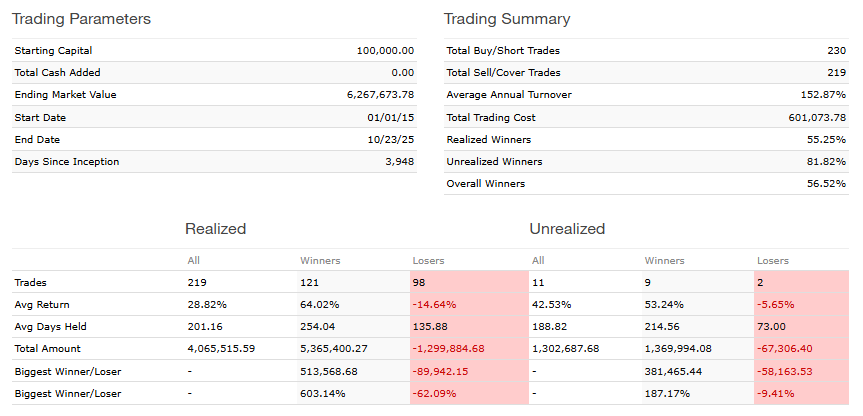Click the -89,942.15 biggest loser amount
Image resolution: width=863 pixels, height=416 pixels.
pos(446,371)
